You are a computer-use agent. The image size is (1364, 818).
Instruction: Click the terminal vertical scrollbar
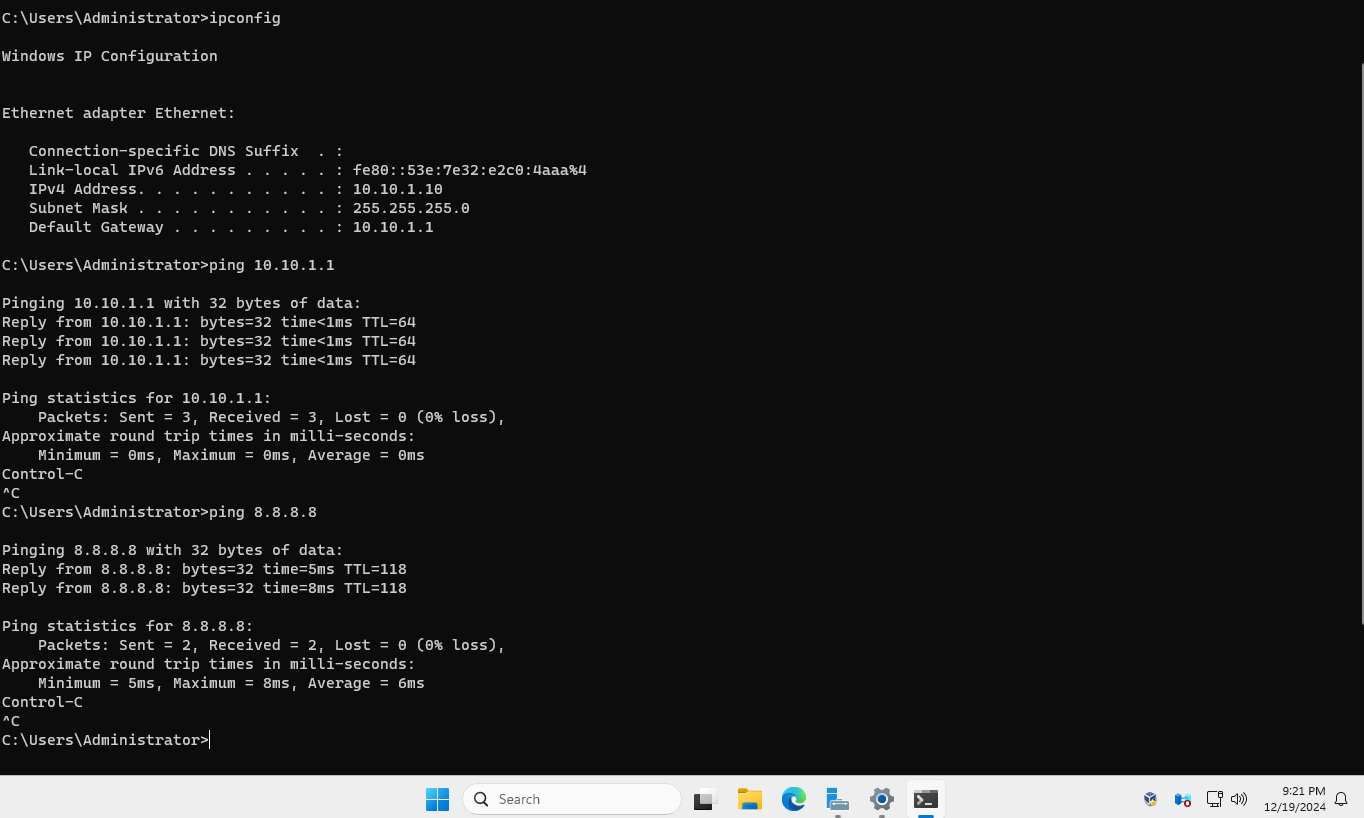[1359, 340]
